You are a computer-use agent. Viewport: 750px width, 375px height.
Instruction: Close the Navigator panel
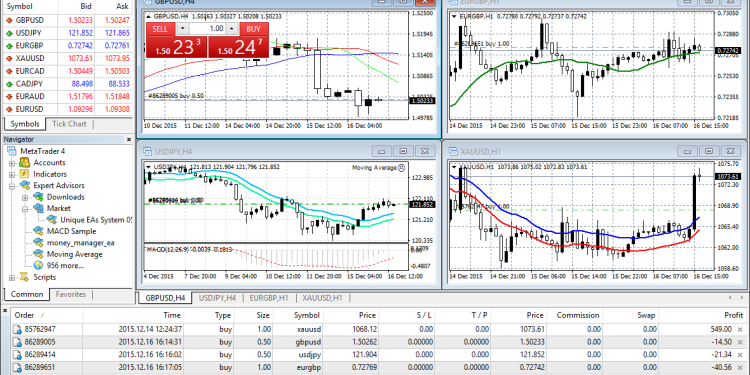click(129, 140)
